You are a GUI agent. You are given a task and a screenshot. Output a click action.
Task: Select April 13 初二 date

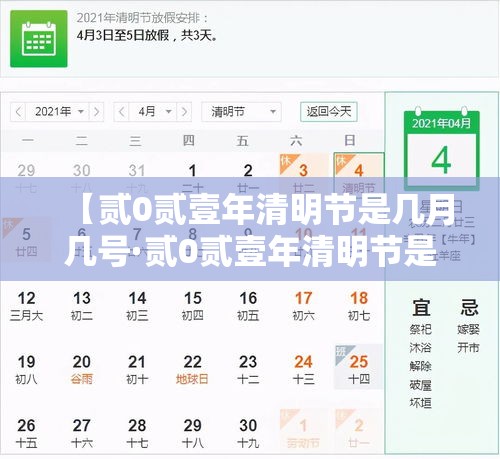(82, 306)
